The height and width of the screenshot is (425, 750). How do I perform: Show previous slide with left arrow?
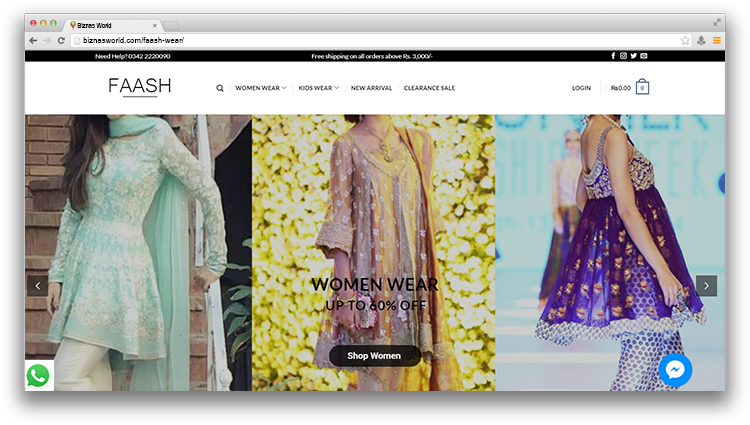click(38, 286)
